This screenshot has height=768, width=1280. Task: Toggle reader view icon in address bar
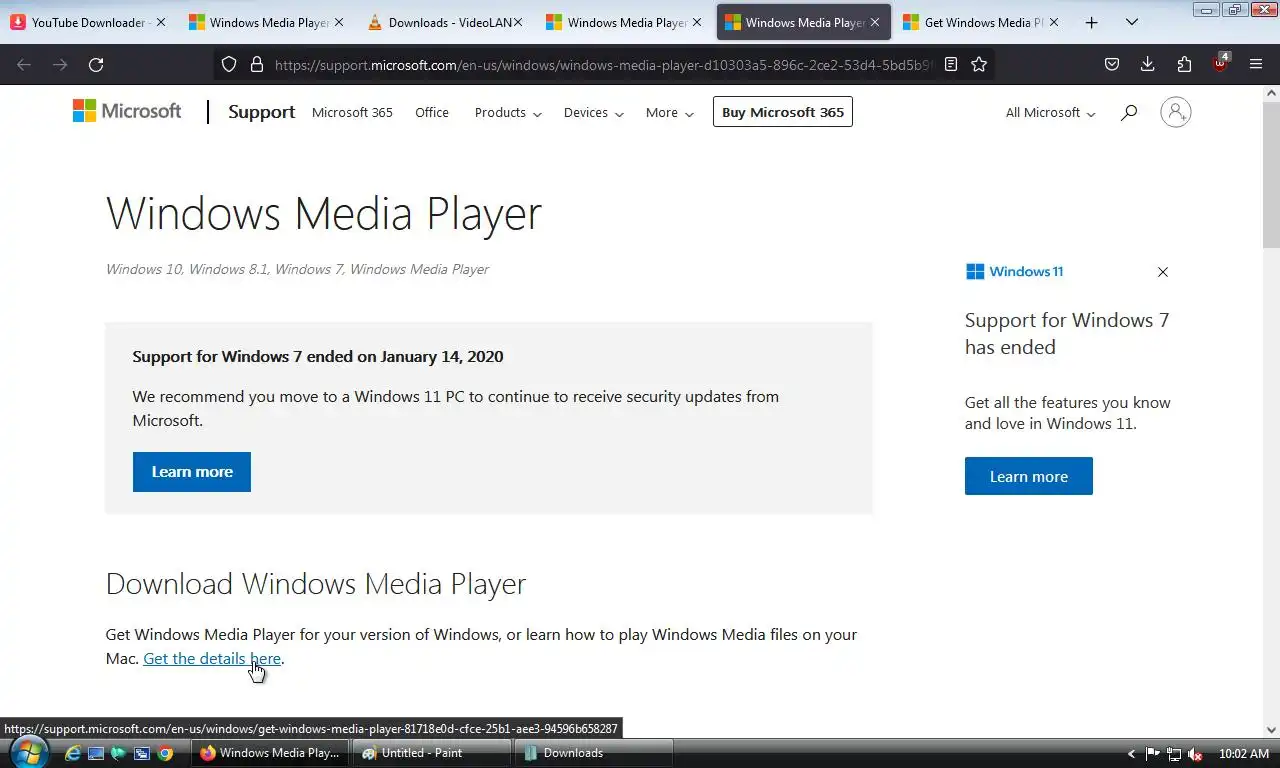951,64
